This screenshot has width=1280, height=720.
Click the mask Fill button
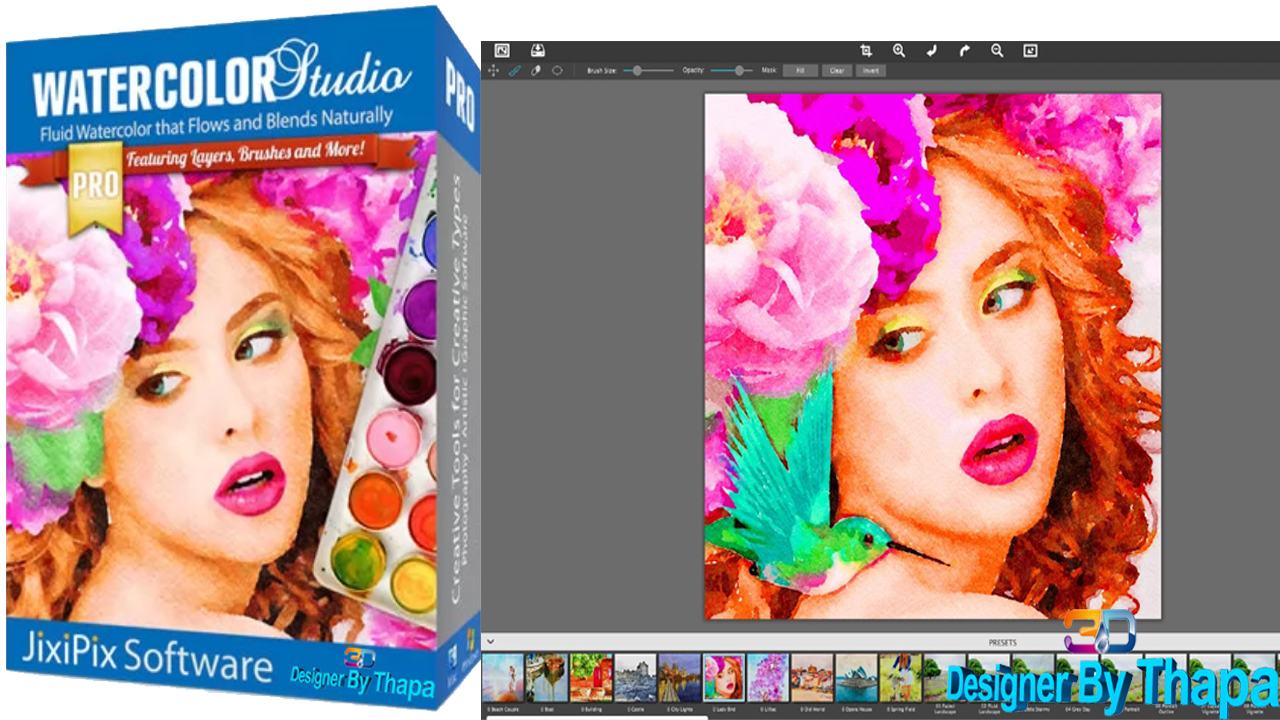800,71
